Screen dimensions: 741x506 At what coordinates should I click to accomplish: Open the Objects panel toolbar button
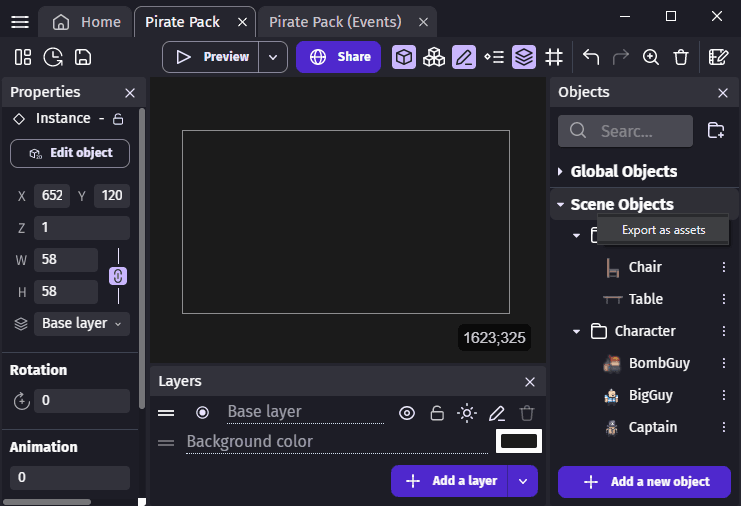[403, 57]
